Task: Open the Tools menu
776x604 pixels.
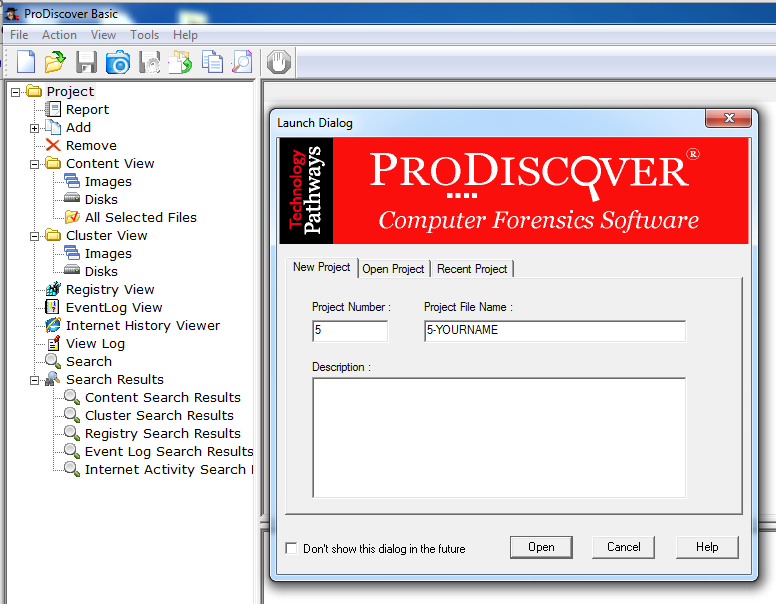Action: pos(144,35)
